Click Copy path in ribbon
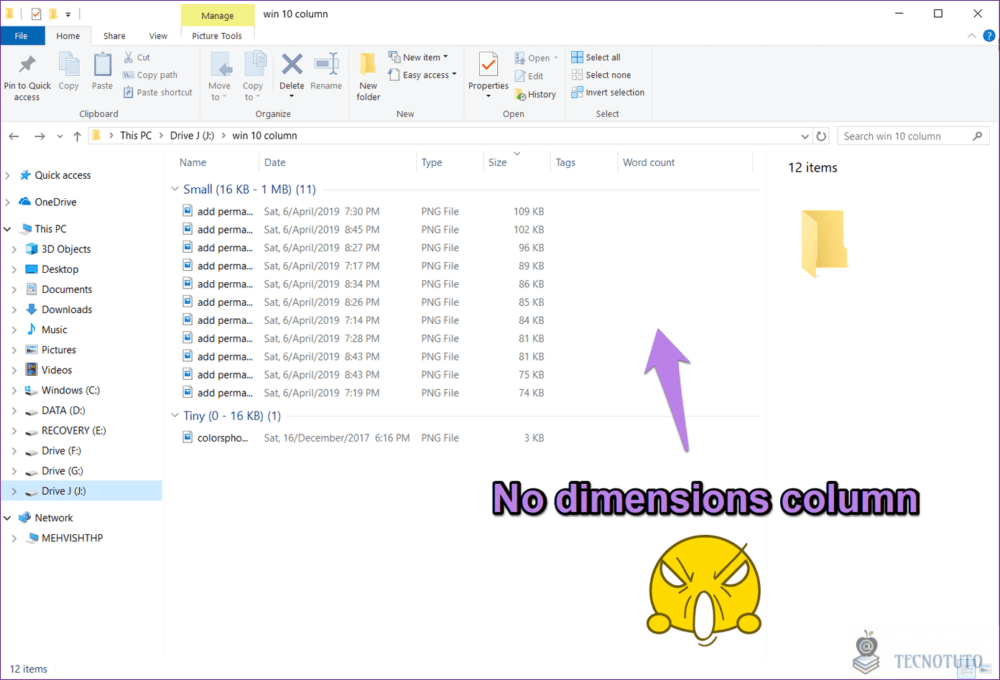 (x=150, y=75)
